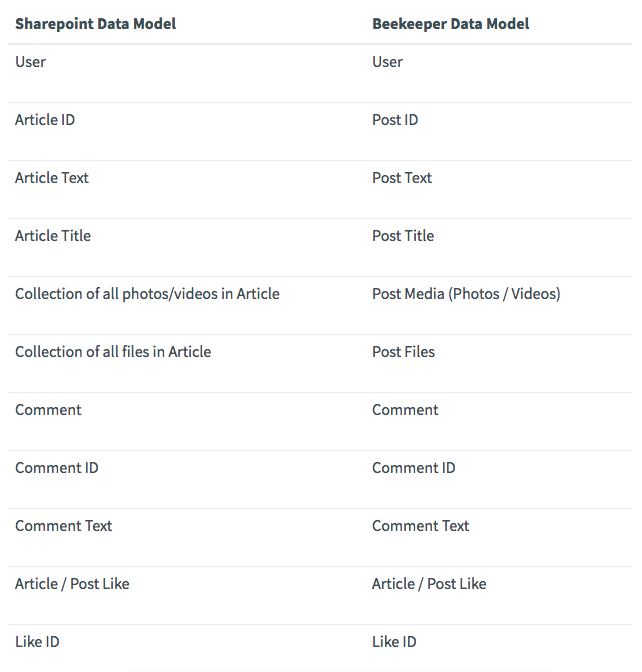642x672 pixels.
Task: Select the Article Title cell
Action: [53, 235]
